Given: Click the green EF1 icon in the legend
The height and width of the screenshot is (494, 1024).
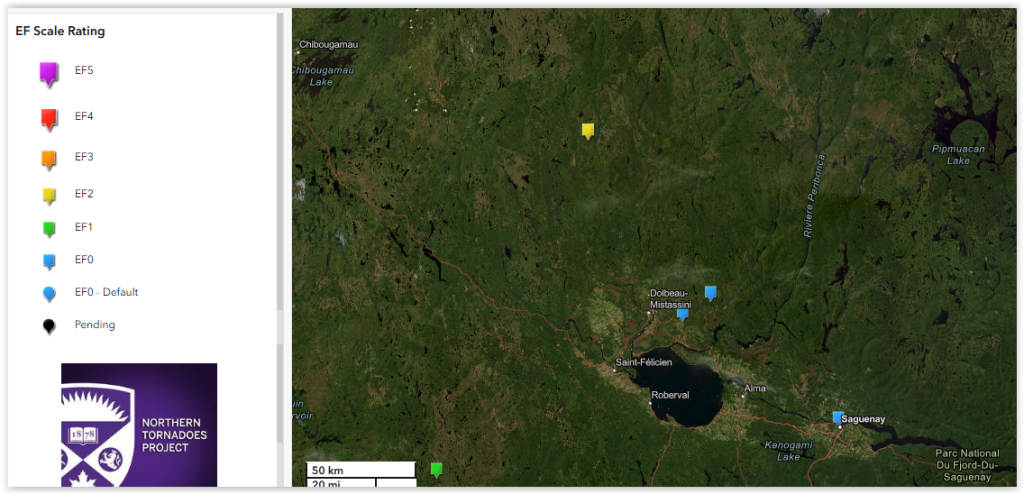Looking at the screenshot, I should coord(48,229).
